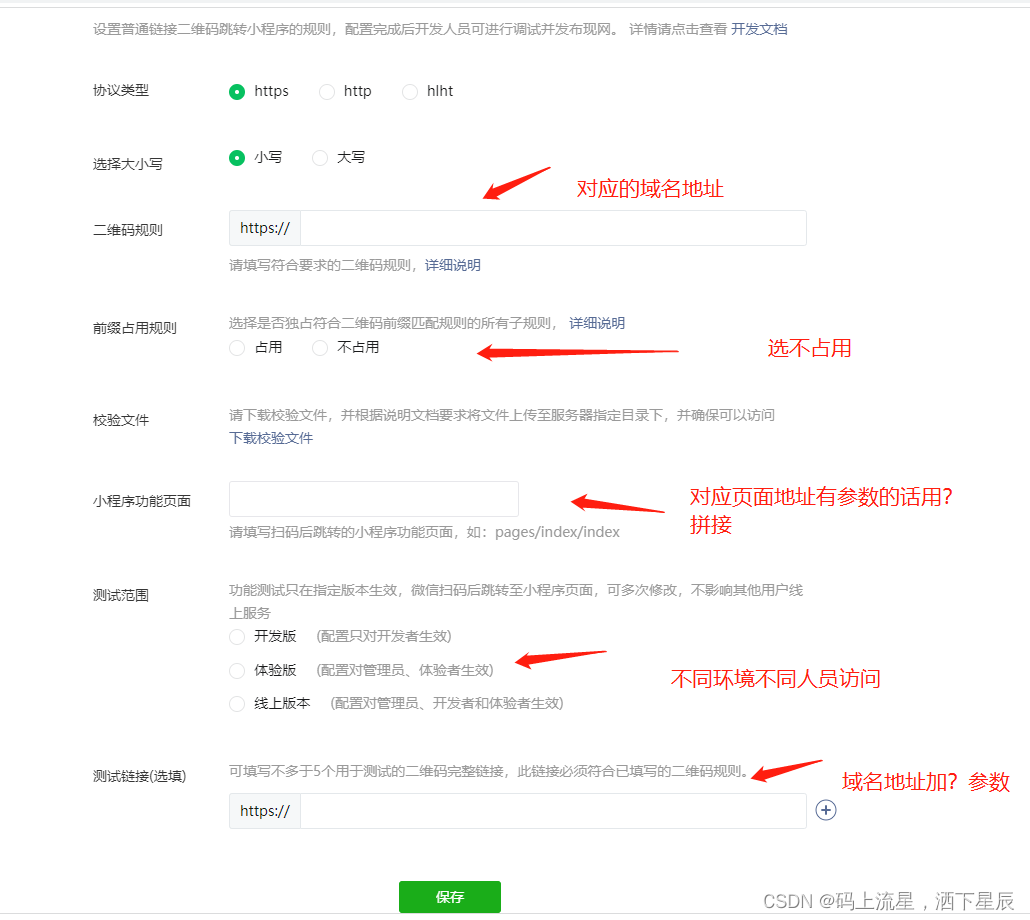The height and width of the screenshot is (920, 1030).
Task: Click the plus icon to add test link
Action: [x=826, y=811]
